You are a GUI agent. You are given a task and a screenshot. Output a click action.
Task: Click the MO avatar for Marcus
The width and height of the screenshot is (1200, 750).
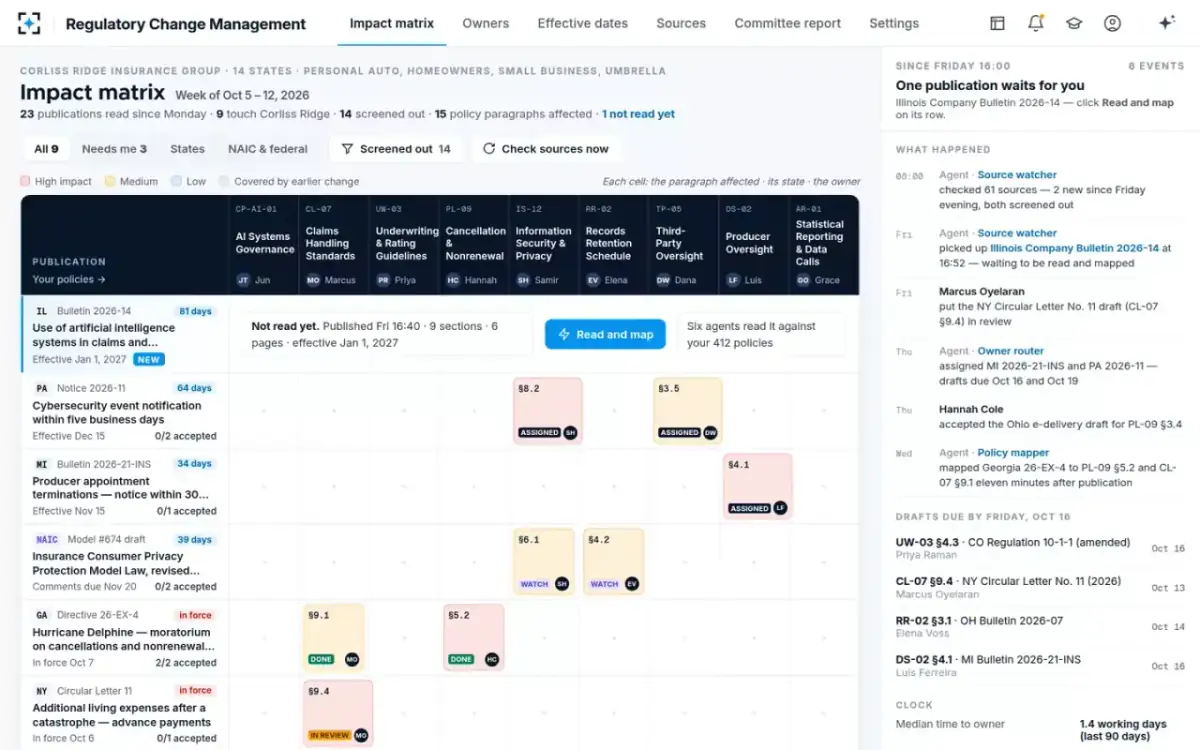pyautogui.click(x=313, y=280)
